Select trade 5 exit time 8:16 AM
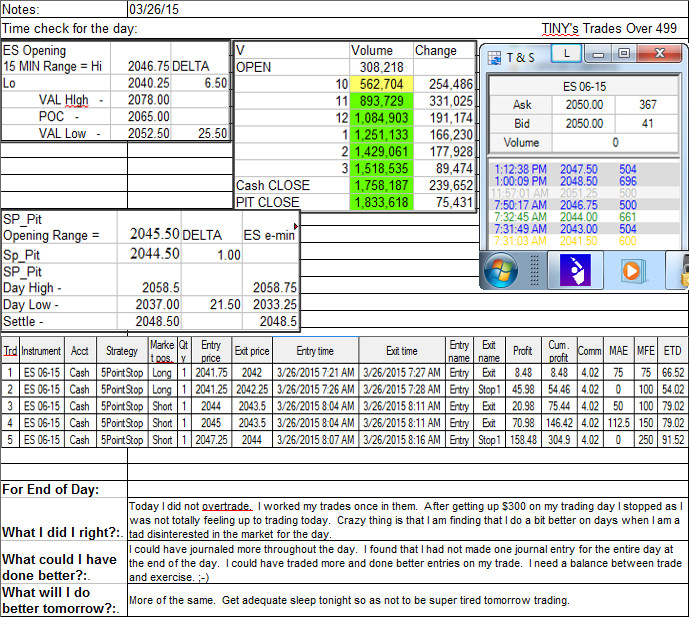 click(402, 439)
